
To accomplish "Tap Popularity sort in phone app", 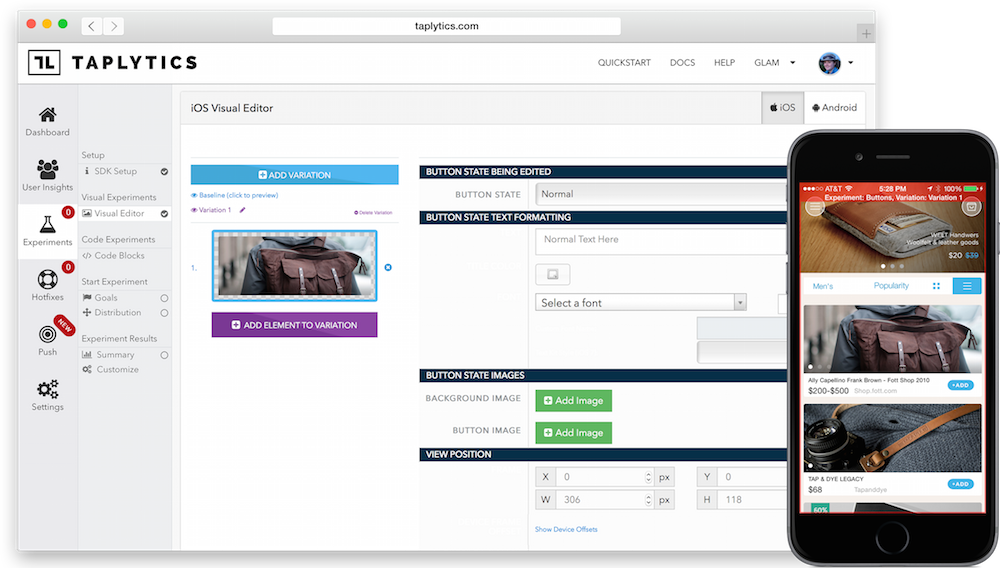I will [891, 286].
